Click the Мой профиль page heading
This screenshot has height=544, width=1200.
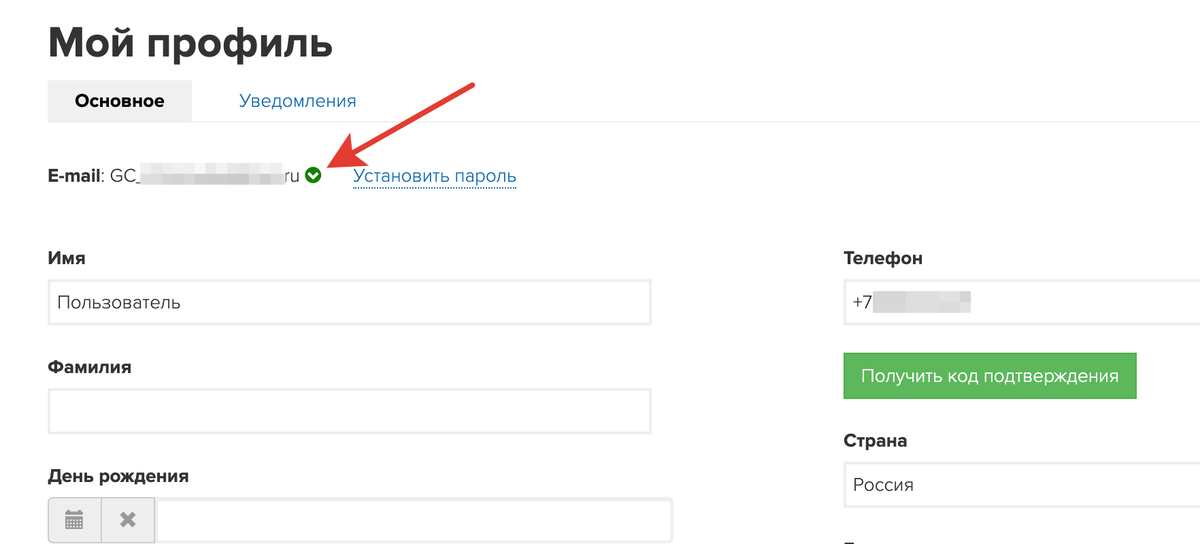[190, 44]
